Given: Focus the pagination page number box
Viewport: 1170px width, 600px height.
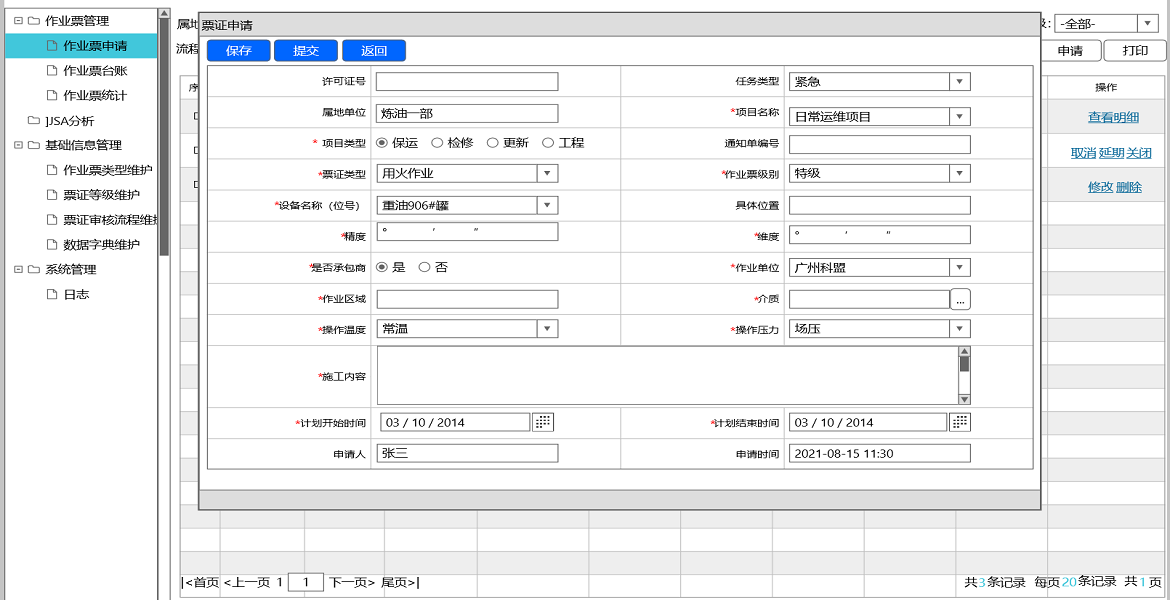Looking at the screenshot, I should (x=306, y=582).
